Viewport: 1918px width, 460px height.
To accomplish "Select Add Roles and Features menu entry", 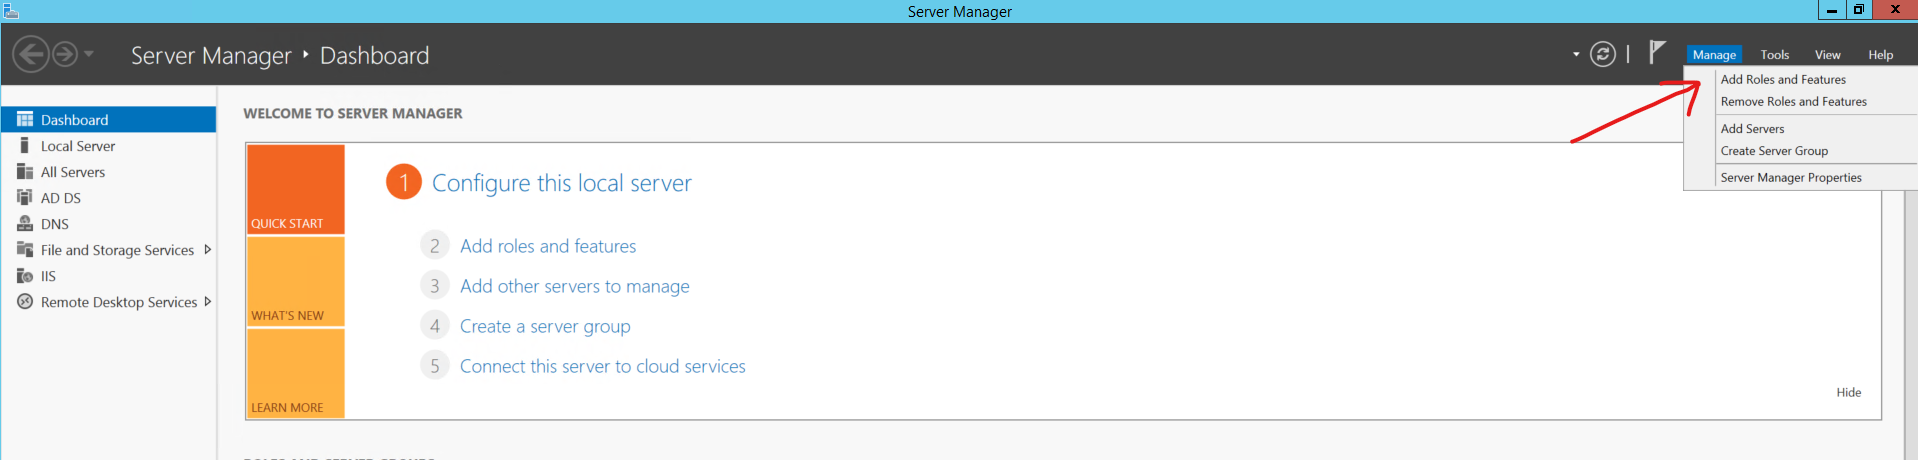I will click(x=1783, y=80).
